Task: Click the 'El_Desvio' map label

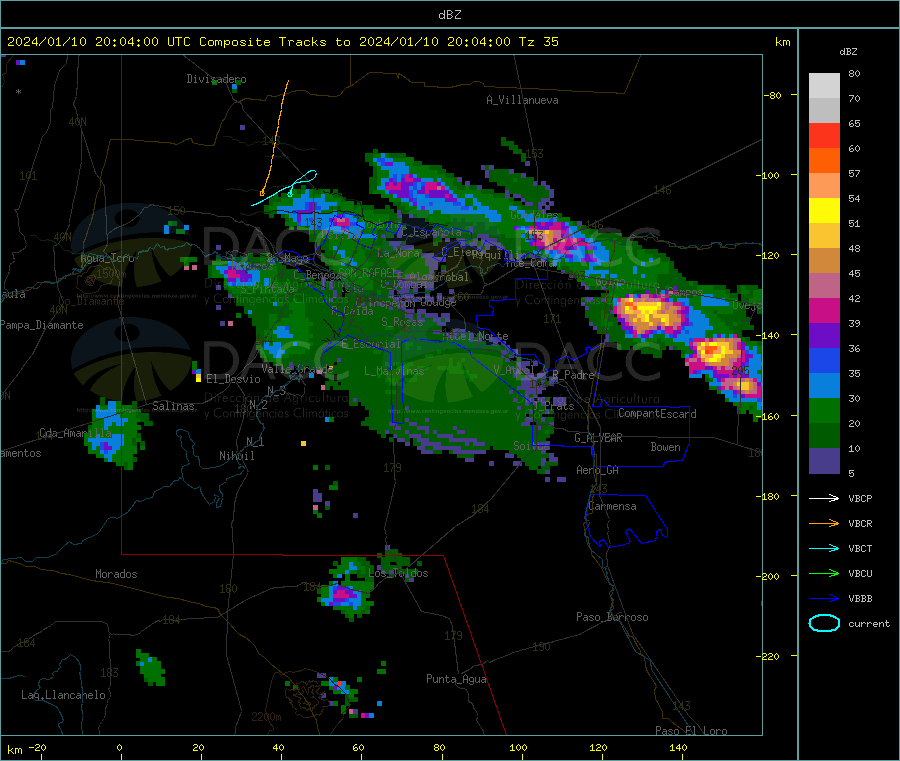Action: tap(233, 379)
